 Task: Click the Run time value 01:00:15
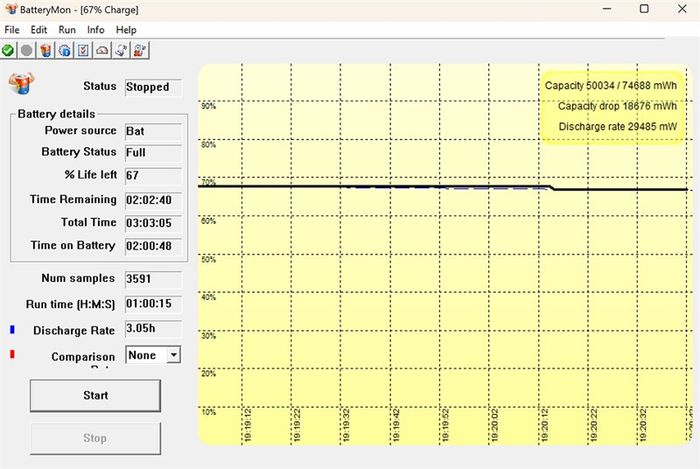tap(153, 304)
